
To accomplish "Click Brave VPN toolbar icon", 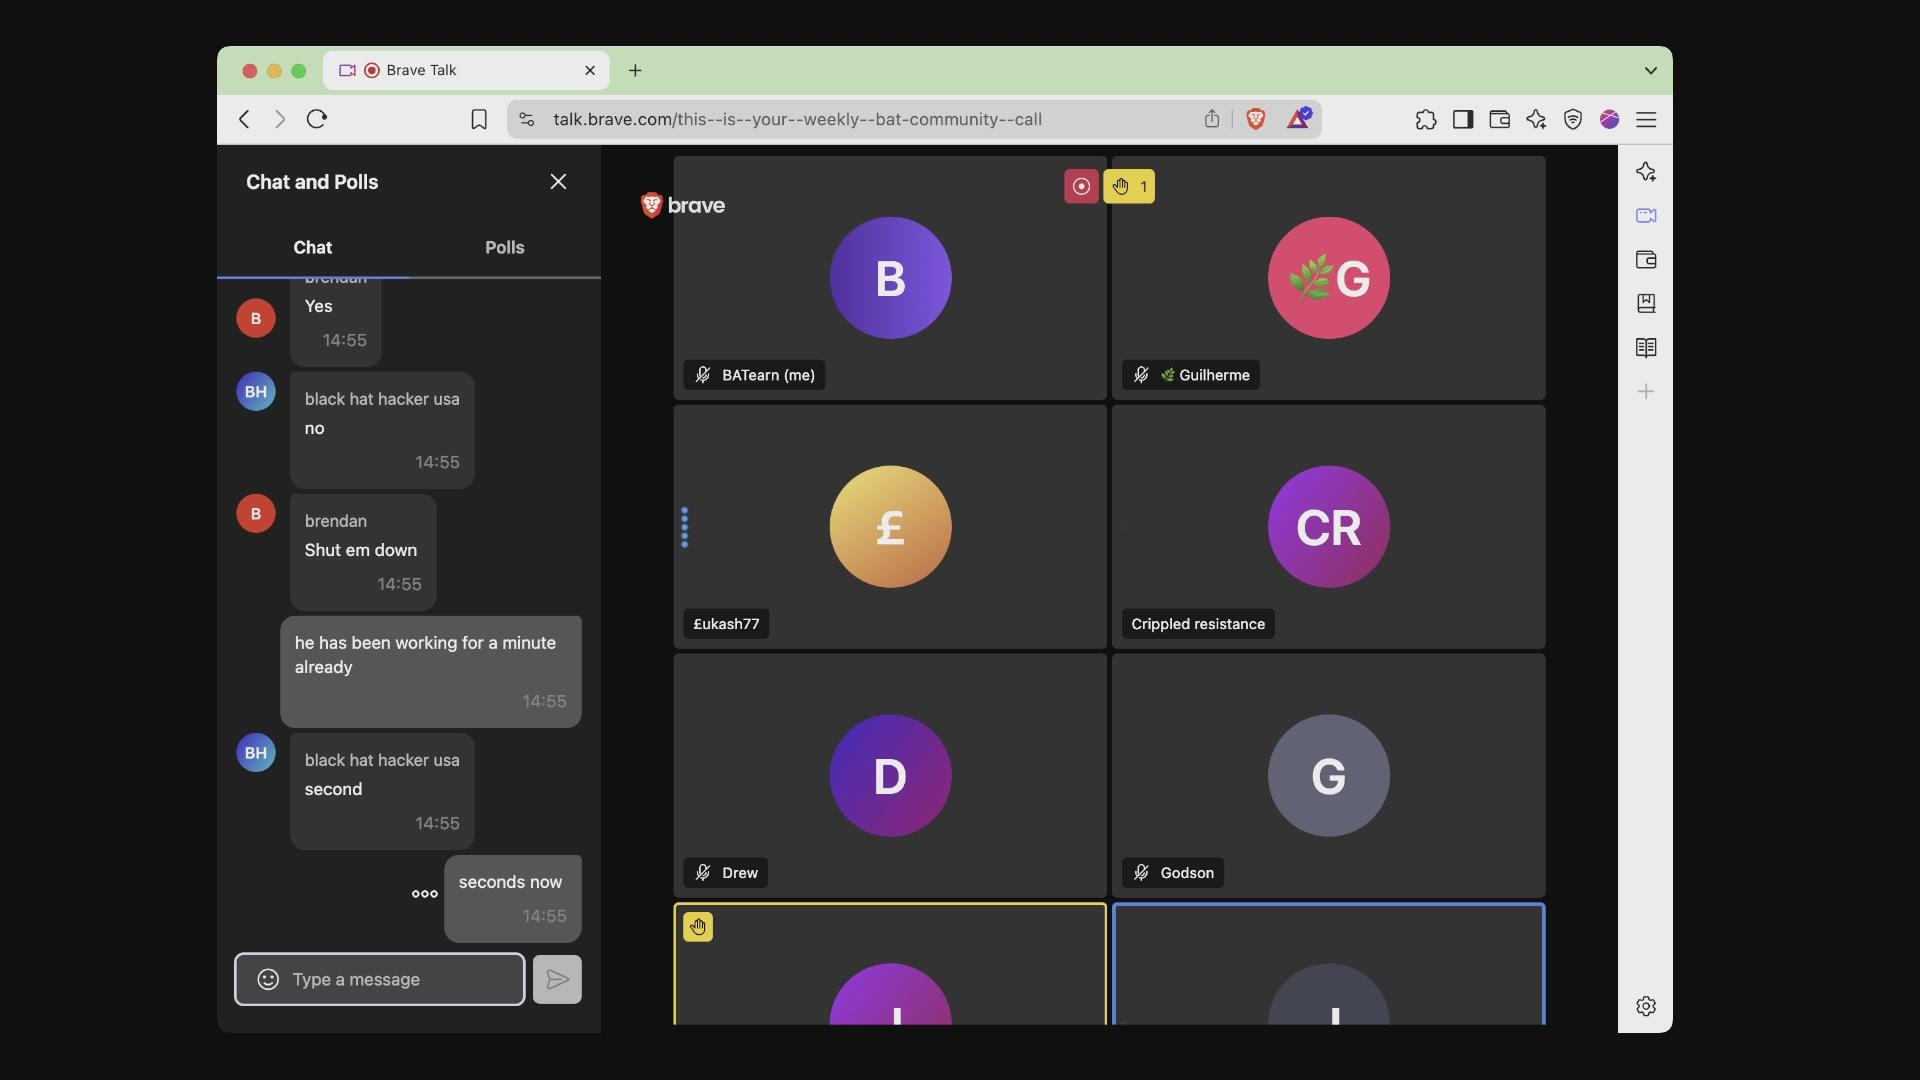I will point(1573,119).
